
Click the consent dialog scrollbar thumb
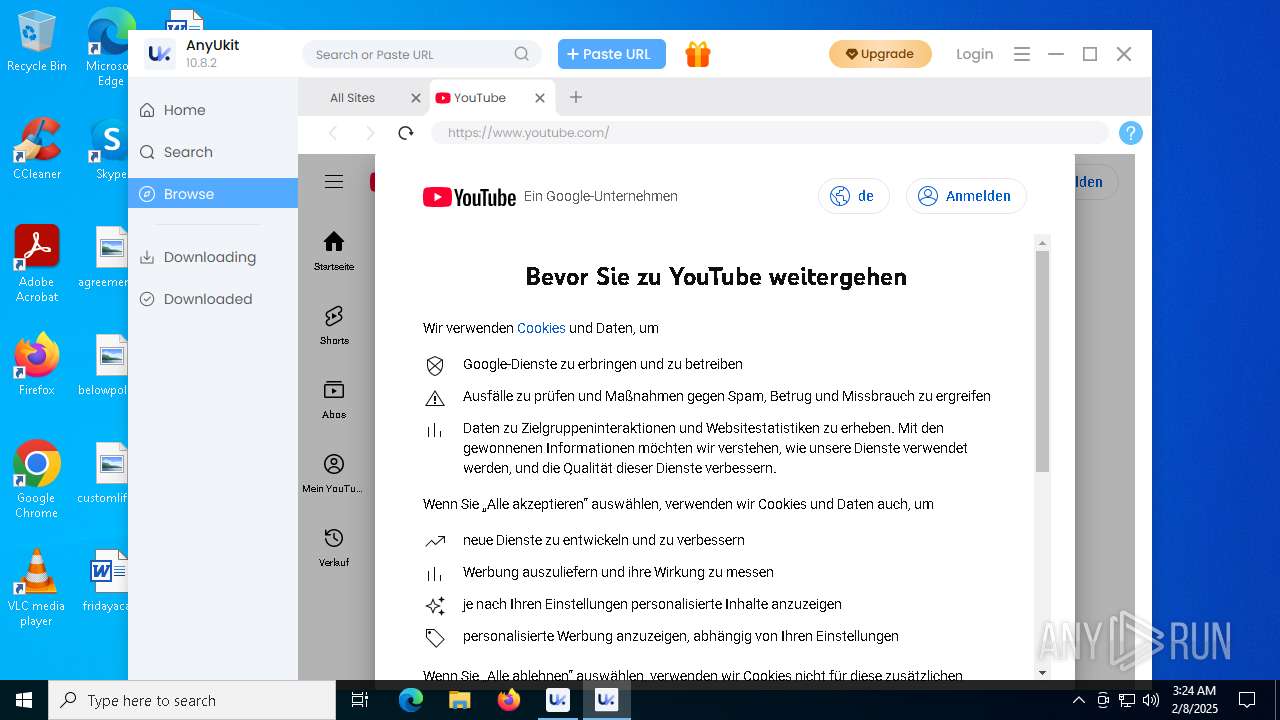pos(1042,361)
